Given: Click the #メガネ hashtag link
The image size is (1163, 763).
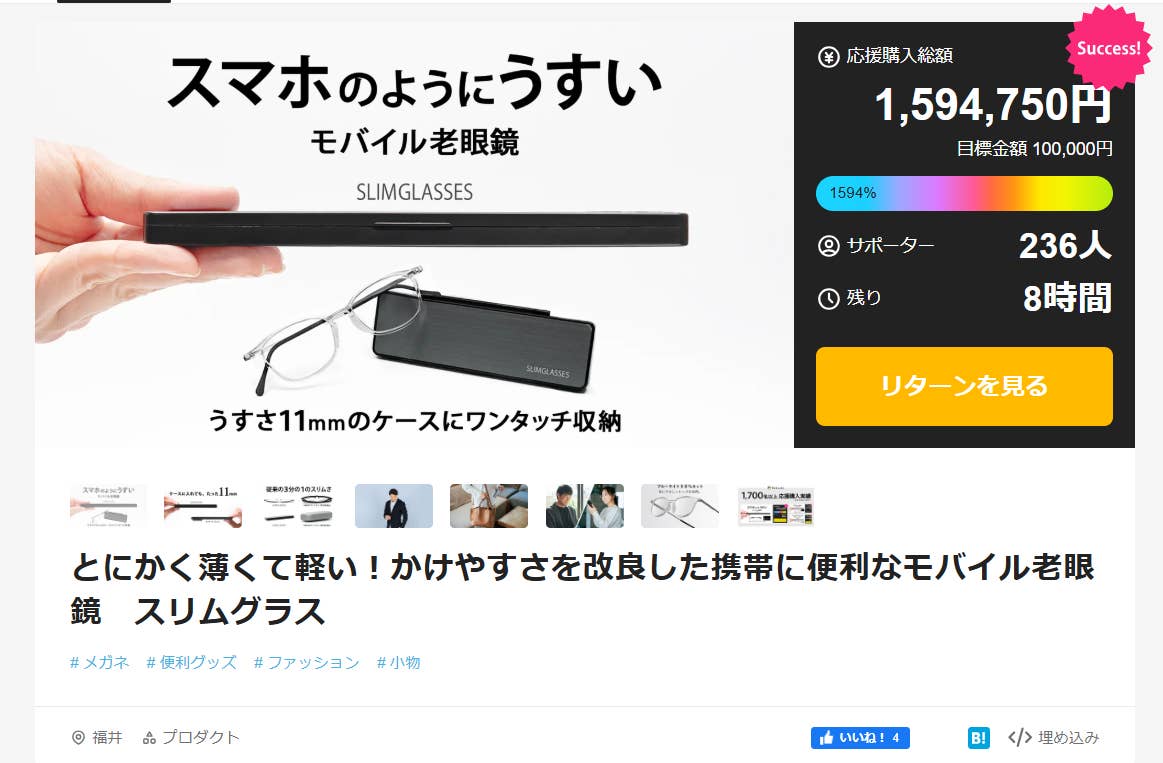Looking at the screenshot, I should point(99,662).
